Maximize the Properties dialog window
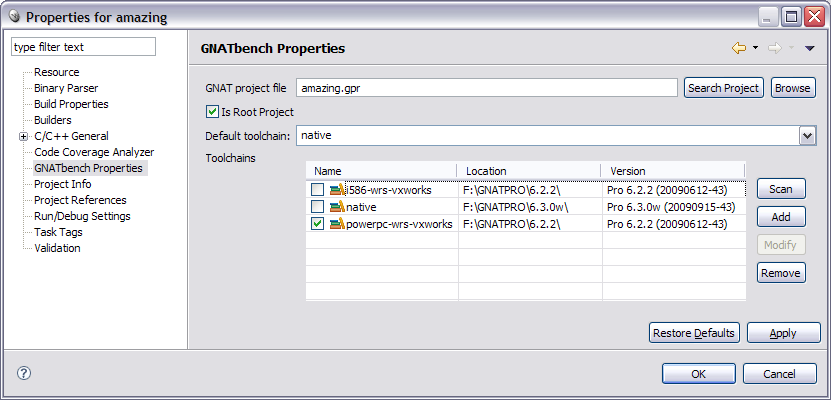 pyautogui.click(x=791, y=17)
